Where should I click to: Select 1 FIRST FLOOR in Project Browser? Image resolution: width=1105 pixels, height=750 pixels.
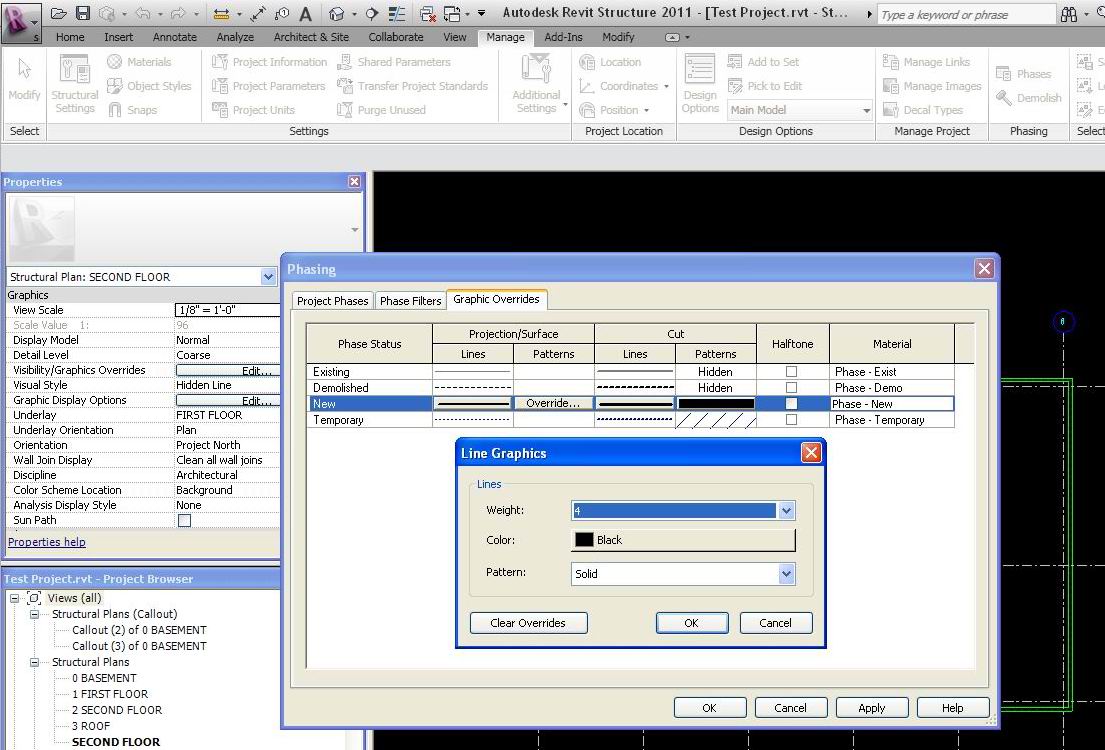click(110, 694)
